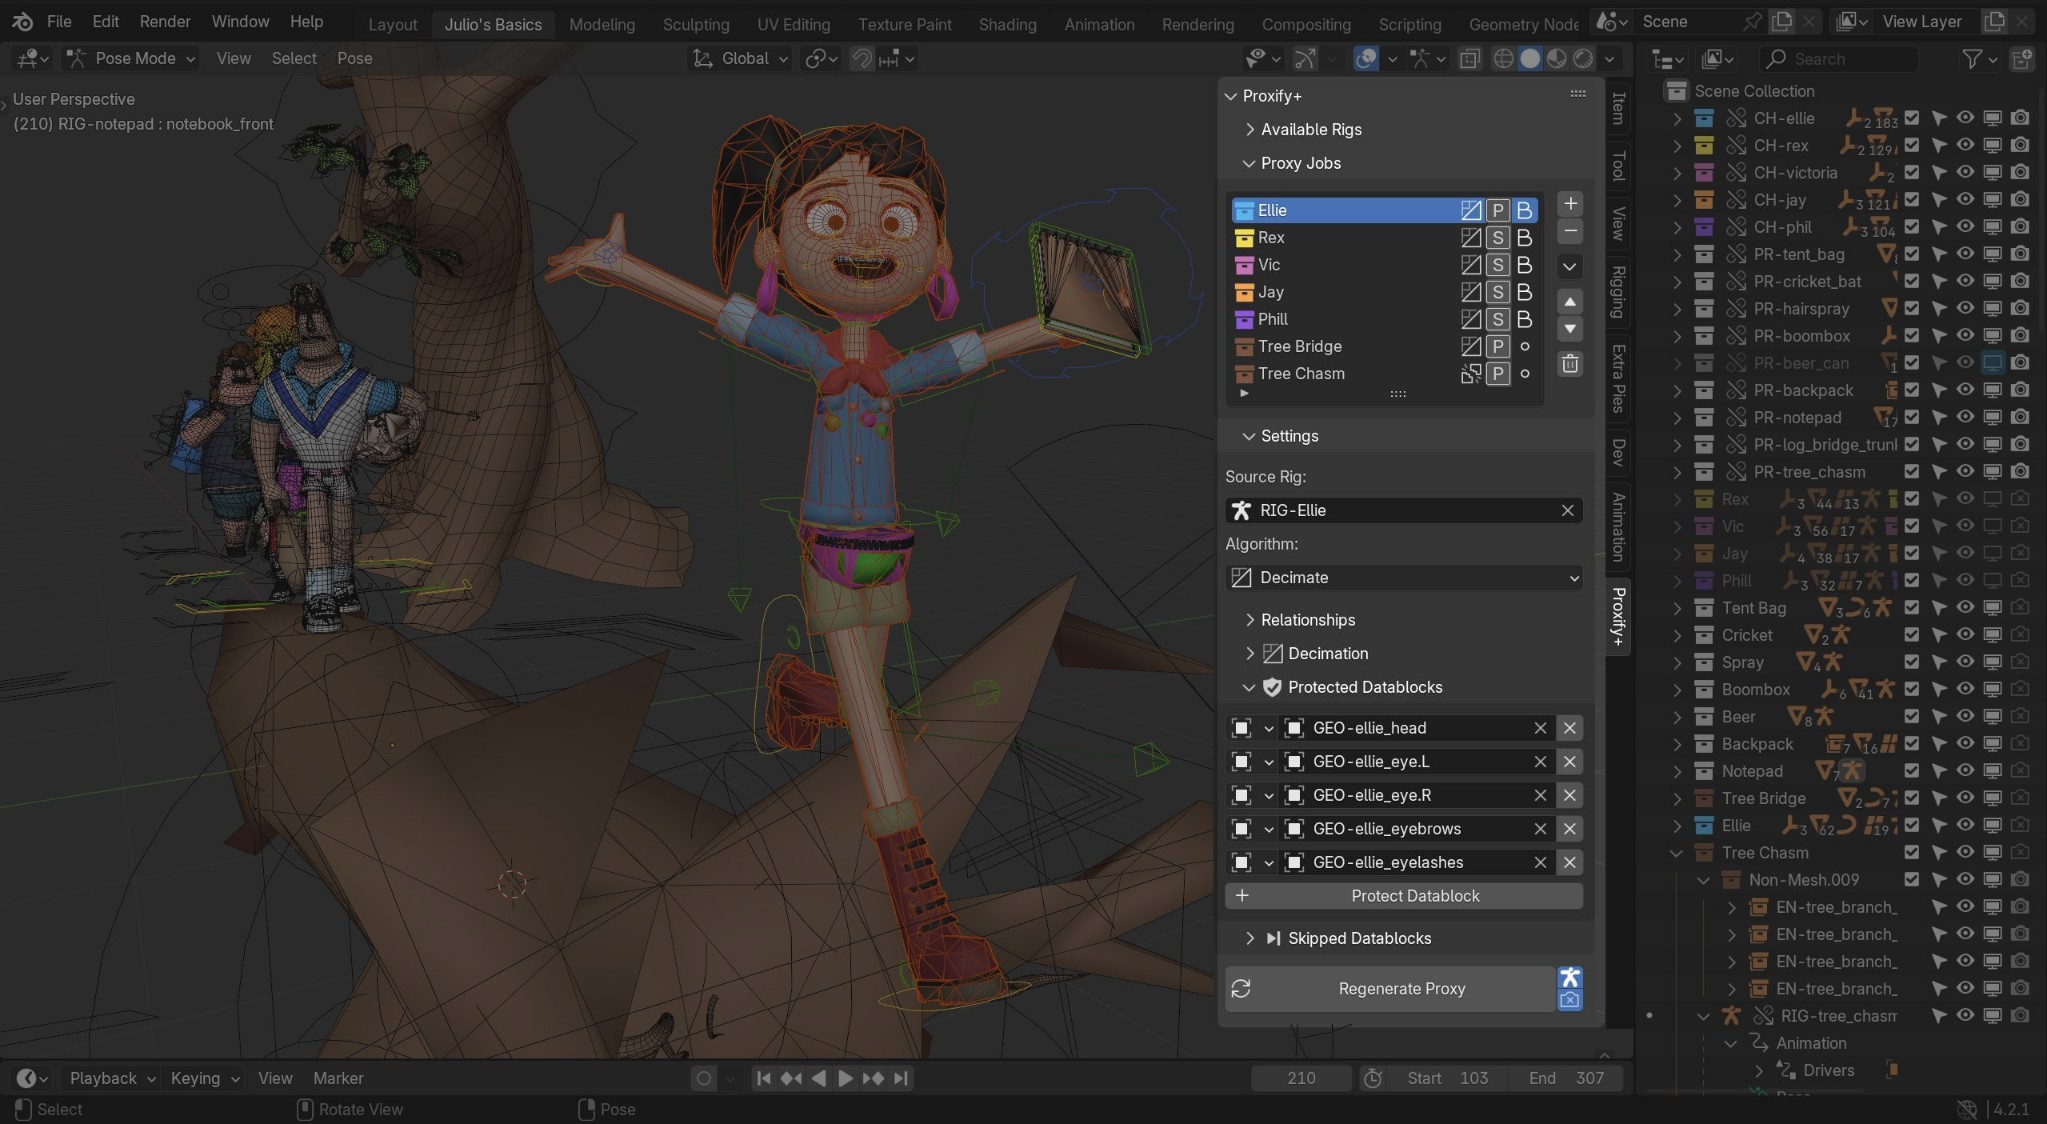The width and height of the screenshot is (2047, 1124).
Task: Uncheck the Tent Bag collection checkbox
Action: [1912, 607]
